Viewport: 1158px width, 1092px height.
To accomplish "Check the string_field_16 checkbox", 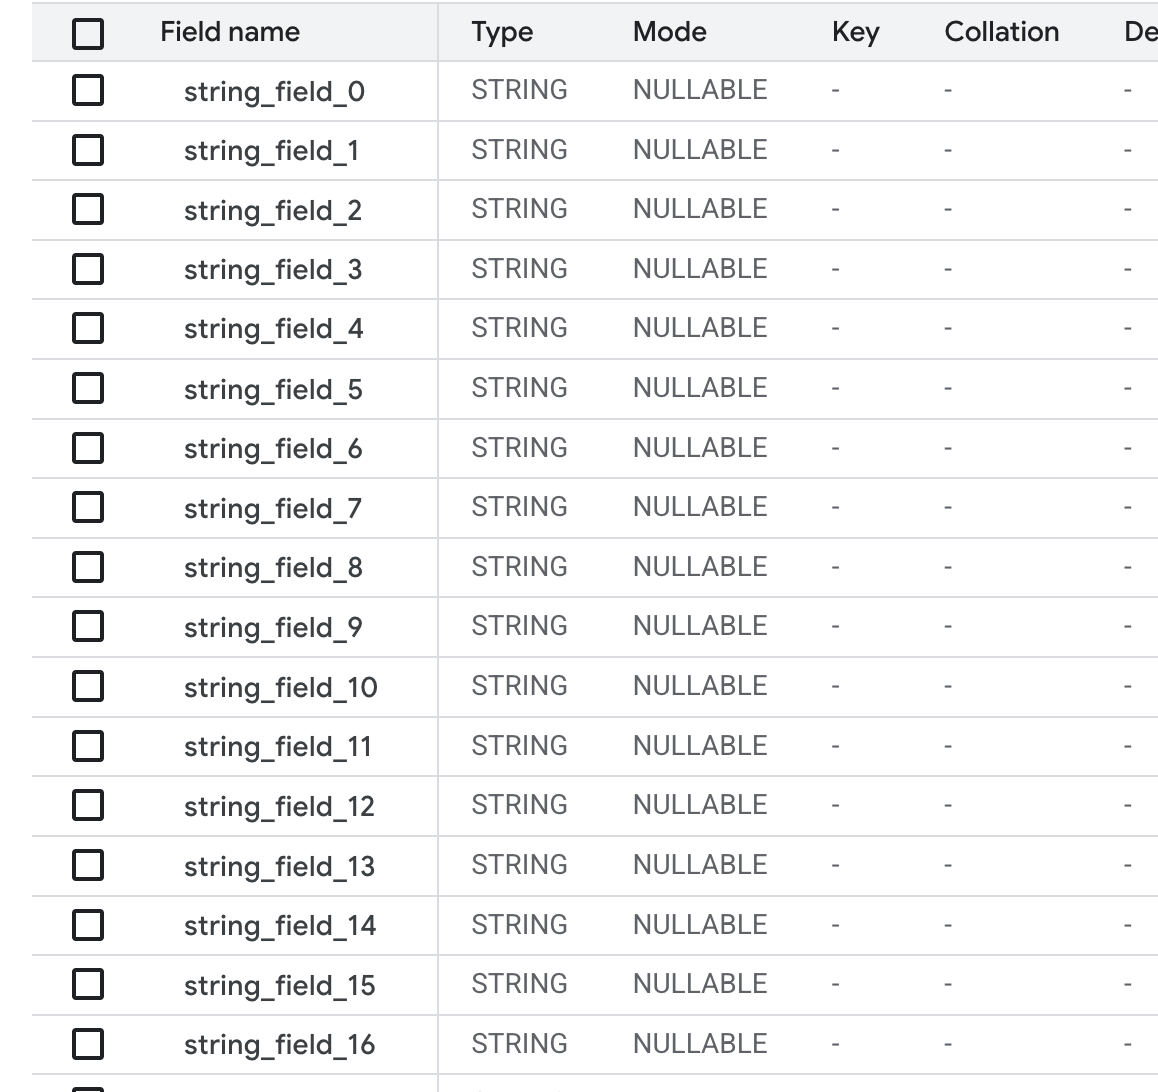I will [88, 1044].
